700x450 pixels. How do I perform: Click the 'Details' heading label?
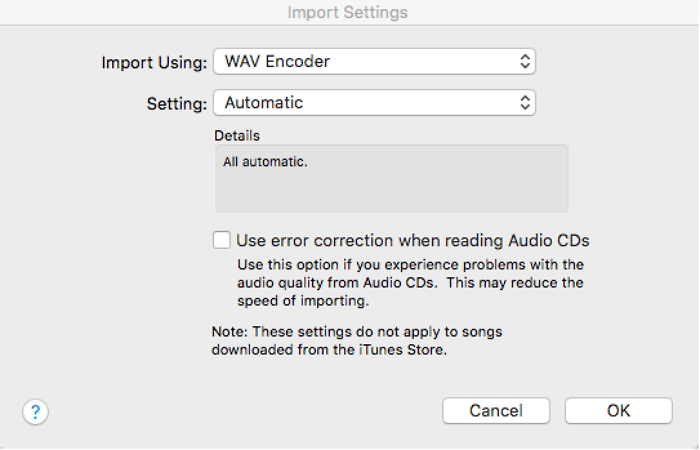click(x=236, y=134)
